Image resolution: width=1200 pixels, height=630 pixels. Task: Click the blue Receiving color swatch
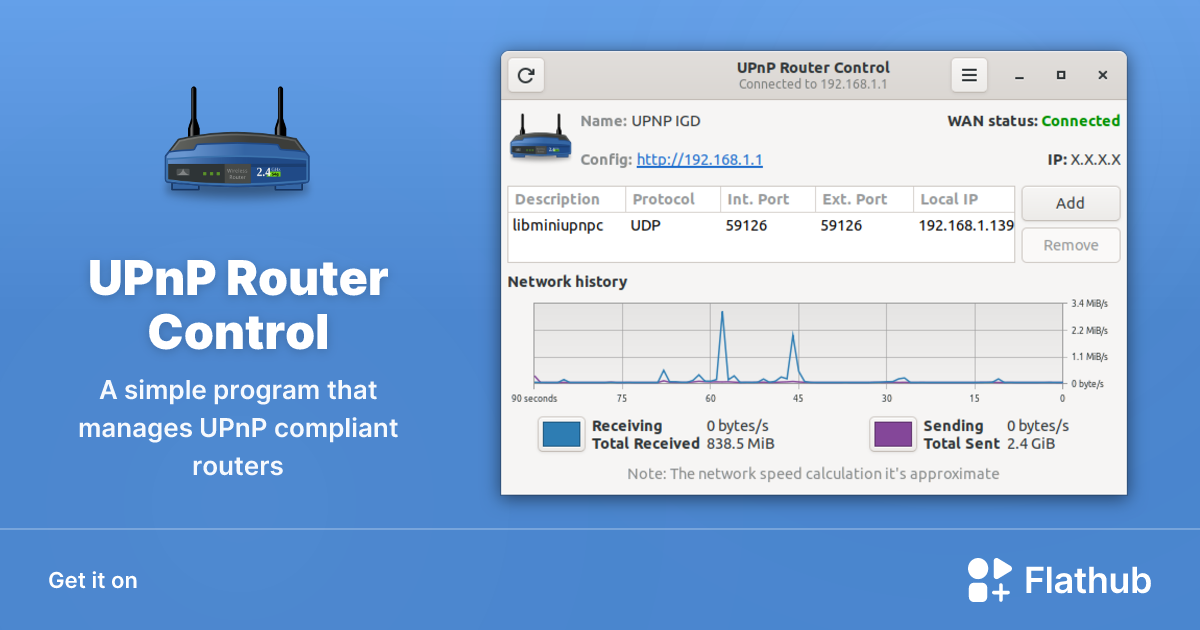pyautogui.click(x=560, y=434)
